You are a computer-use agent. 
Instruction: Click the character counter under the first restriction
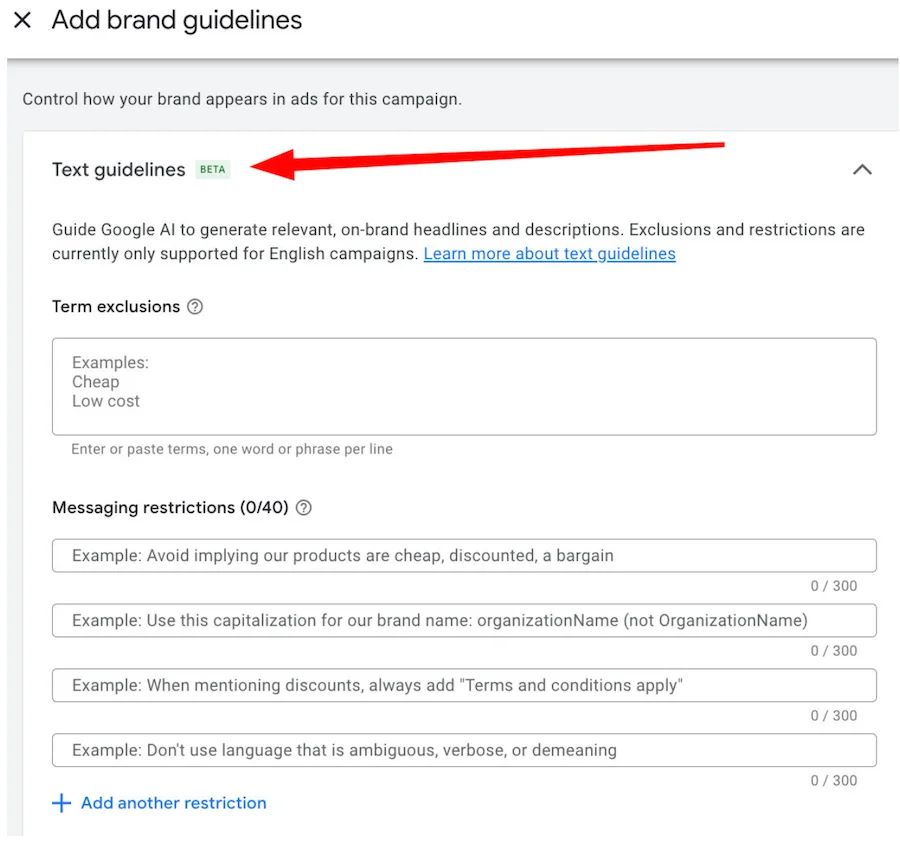click(834, 586)
